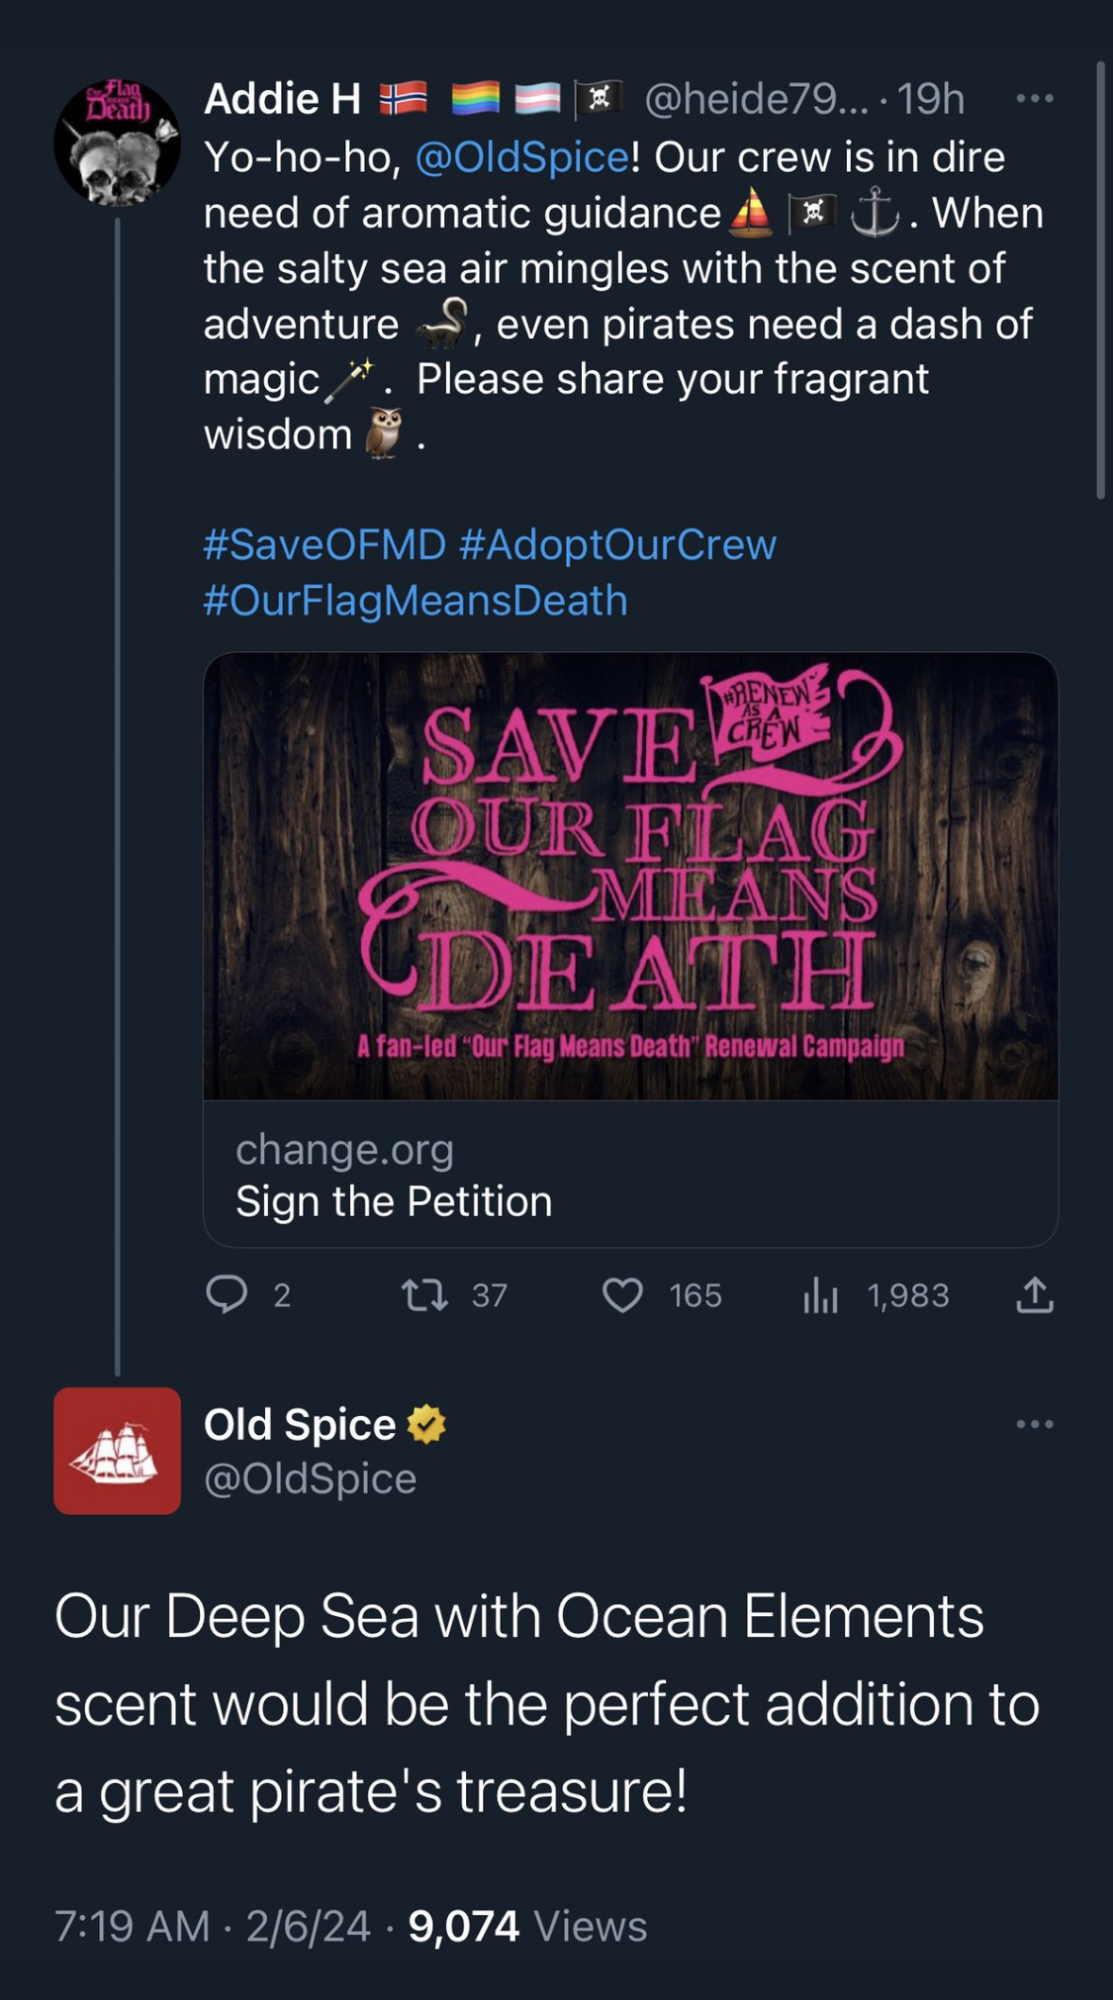The image size is (1113, 2000).
Task: Open the Save Our Flag Means Death image
Action: [630, 876]
